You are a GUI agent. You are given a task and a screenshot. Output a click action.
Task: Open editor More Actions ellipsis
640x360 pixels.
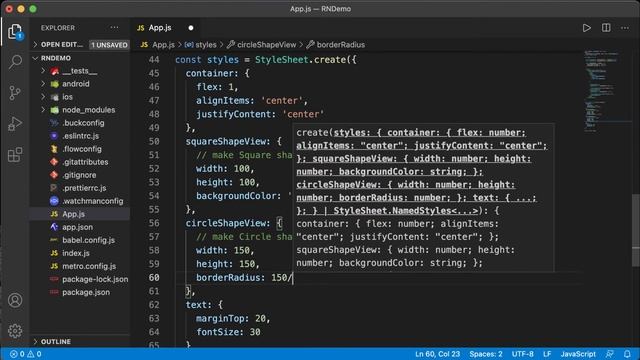pyautogui.click(x=625, y=28)
